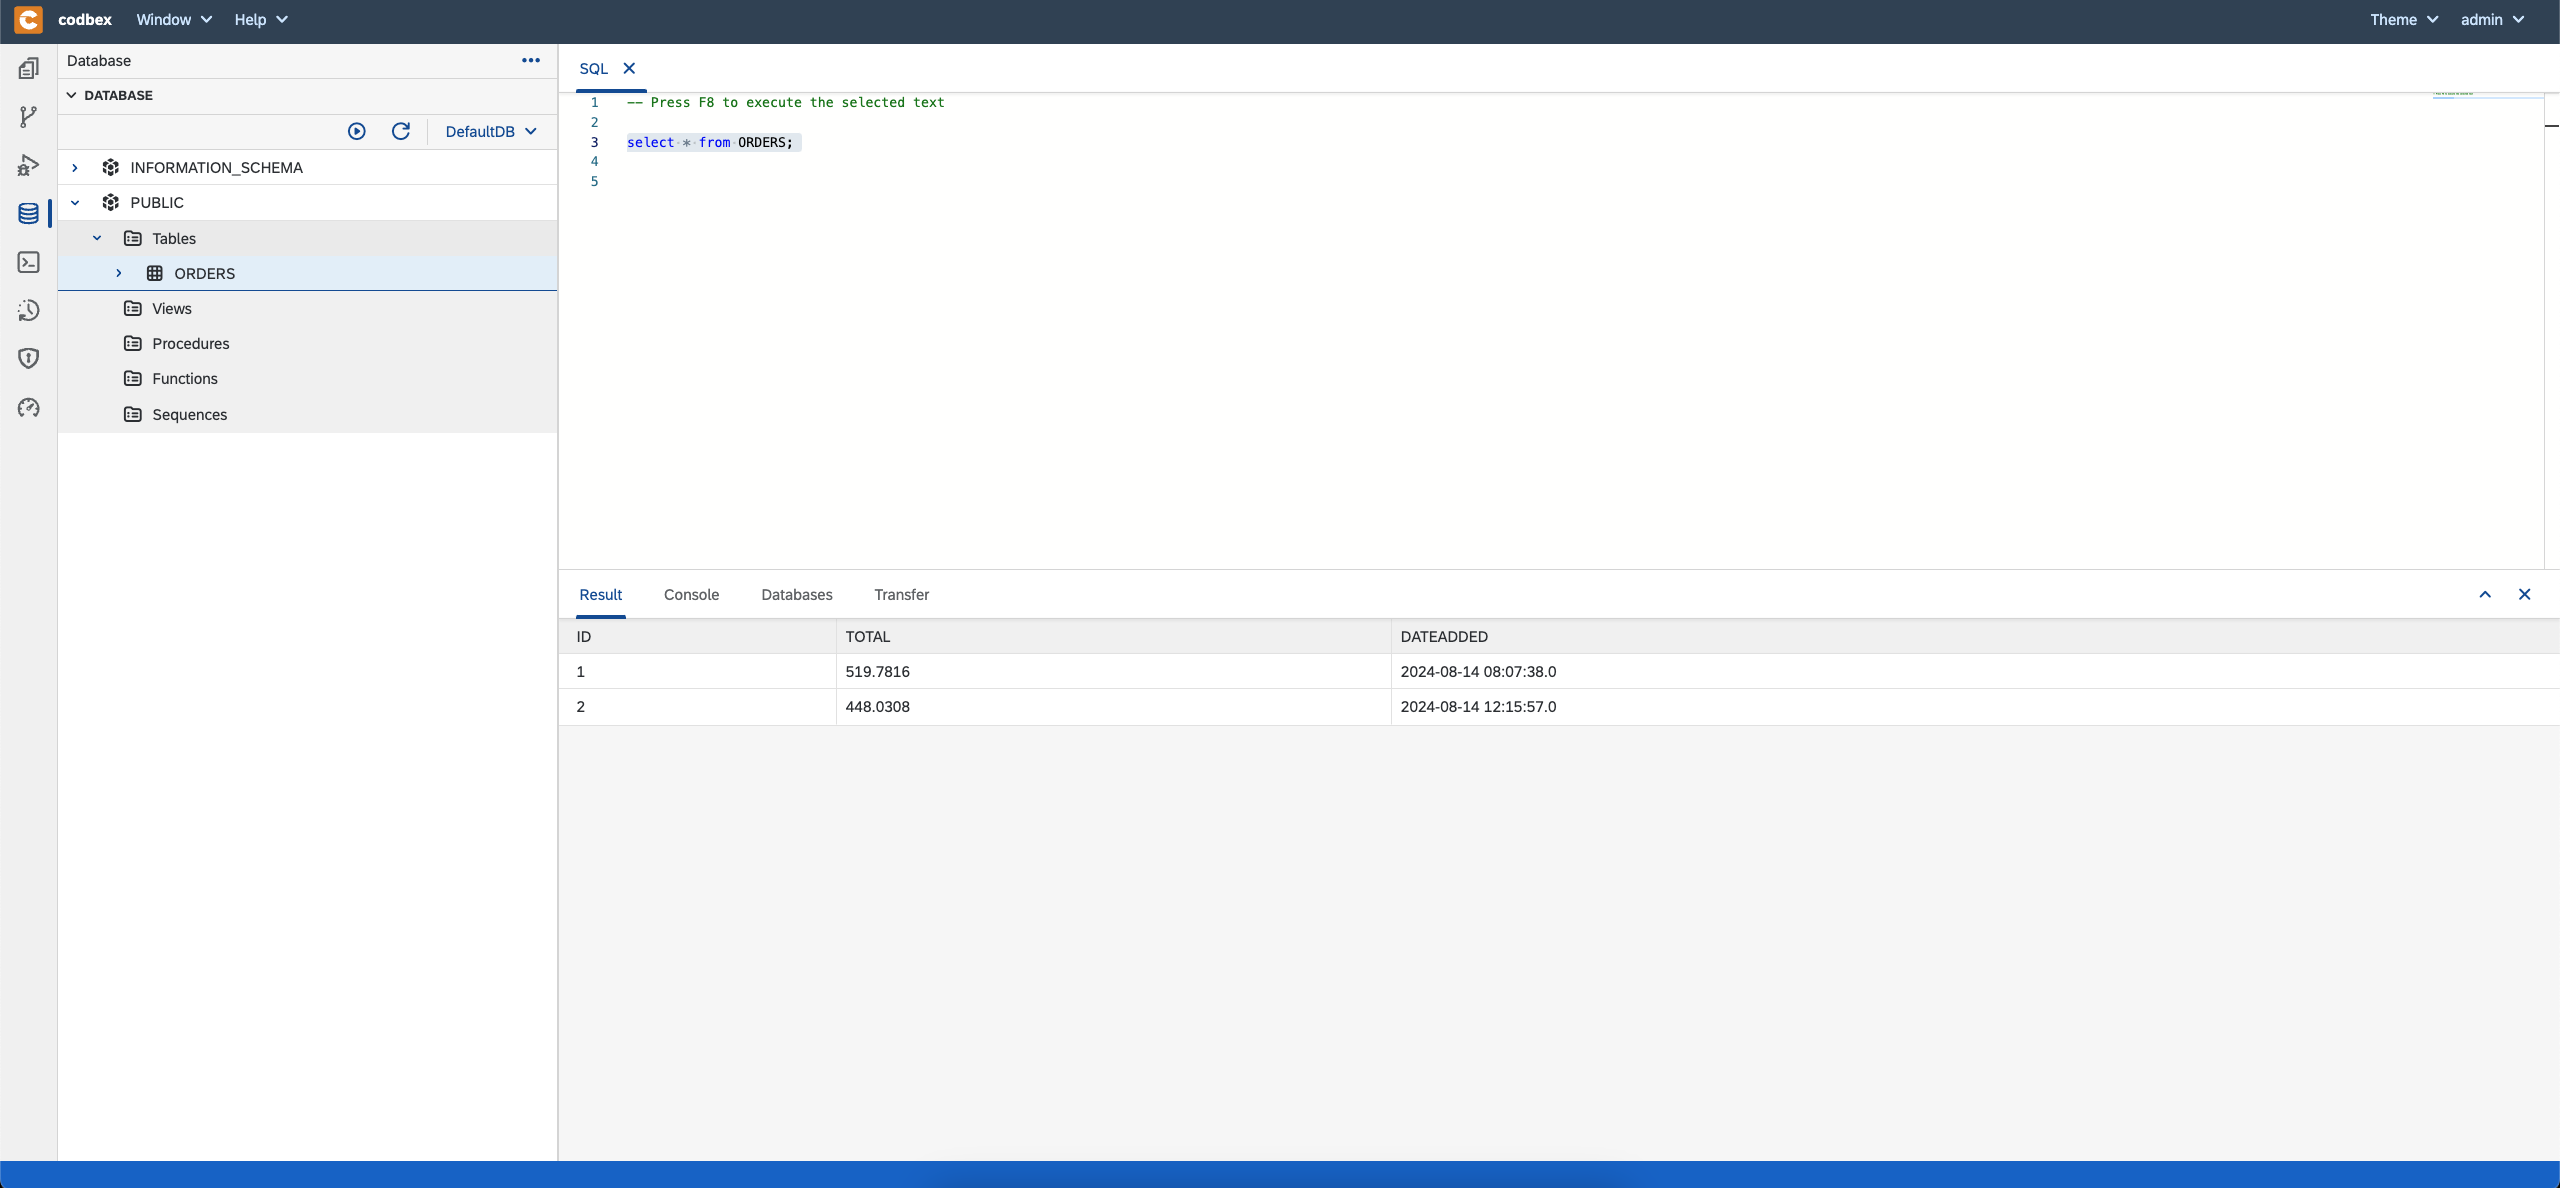Screen dimensions: 2560x1188
Task: Click on ORDERS row 1 total value
Action: [x=877, y=671]
